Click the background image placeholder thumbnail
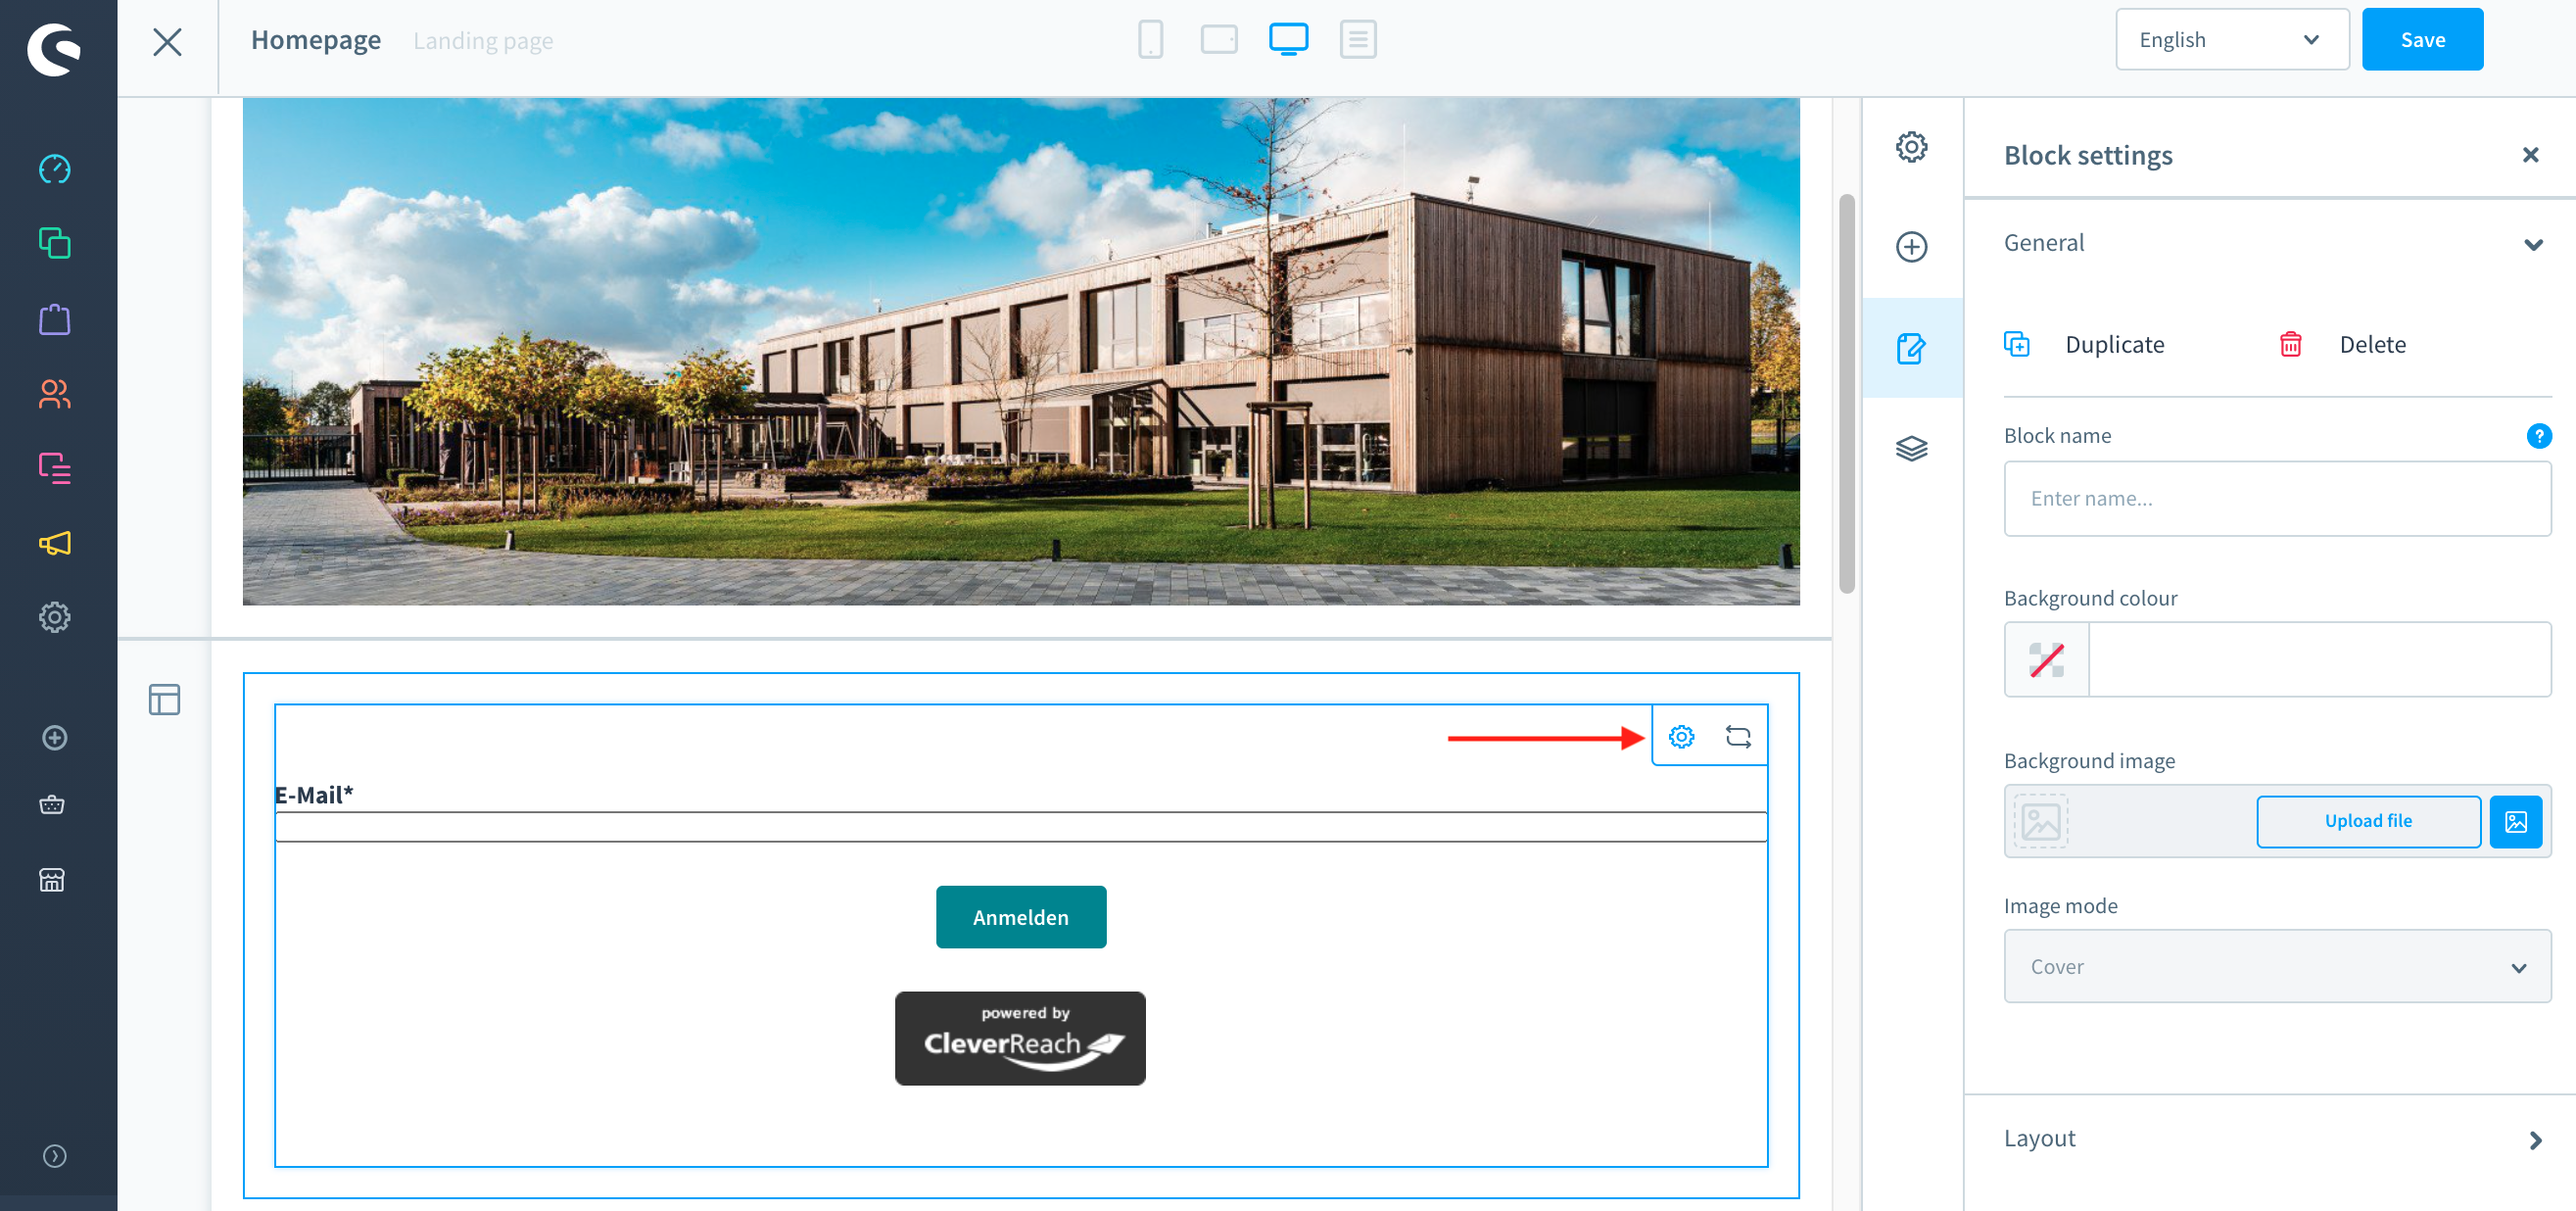 2040,821
